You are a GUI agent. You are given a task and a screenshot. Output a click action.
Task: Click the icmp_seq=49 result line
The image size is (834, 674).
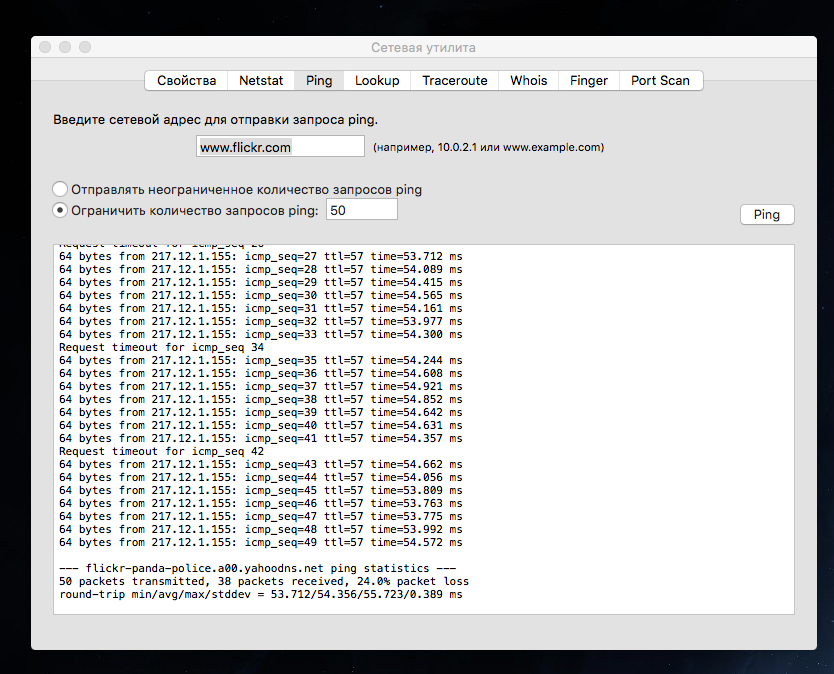click(261, 543)
